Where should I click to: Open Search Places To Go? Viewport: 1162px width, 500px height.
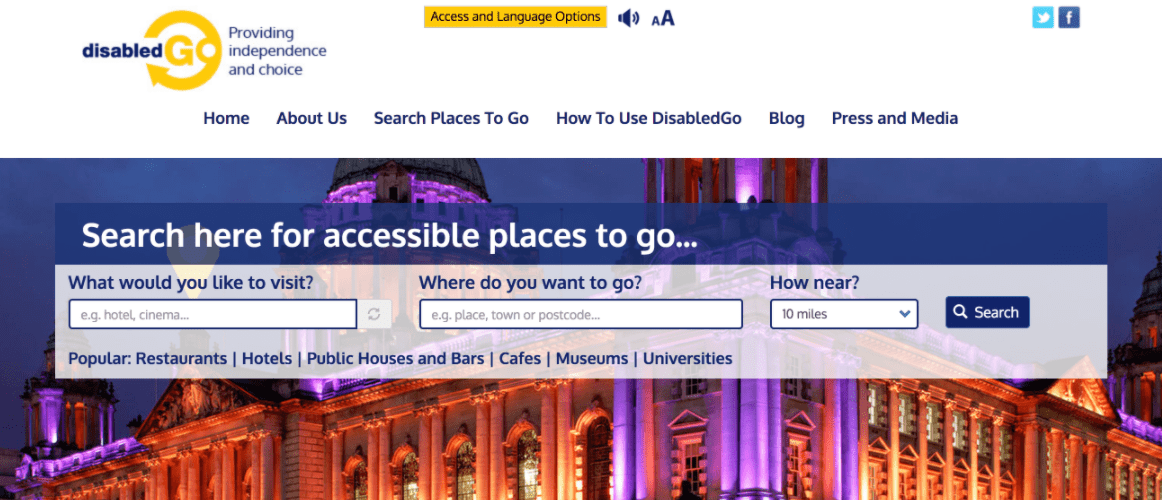point(451,119)
